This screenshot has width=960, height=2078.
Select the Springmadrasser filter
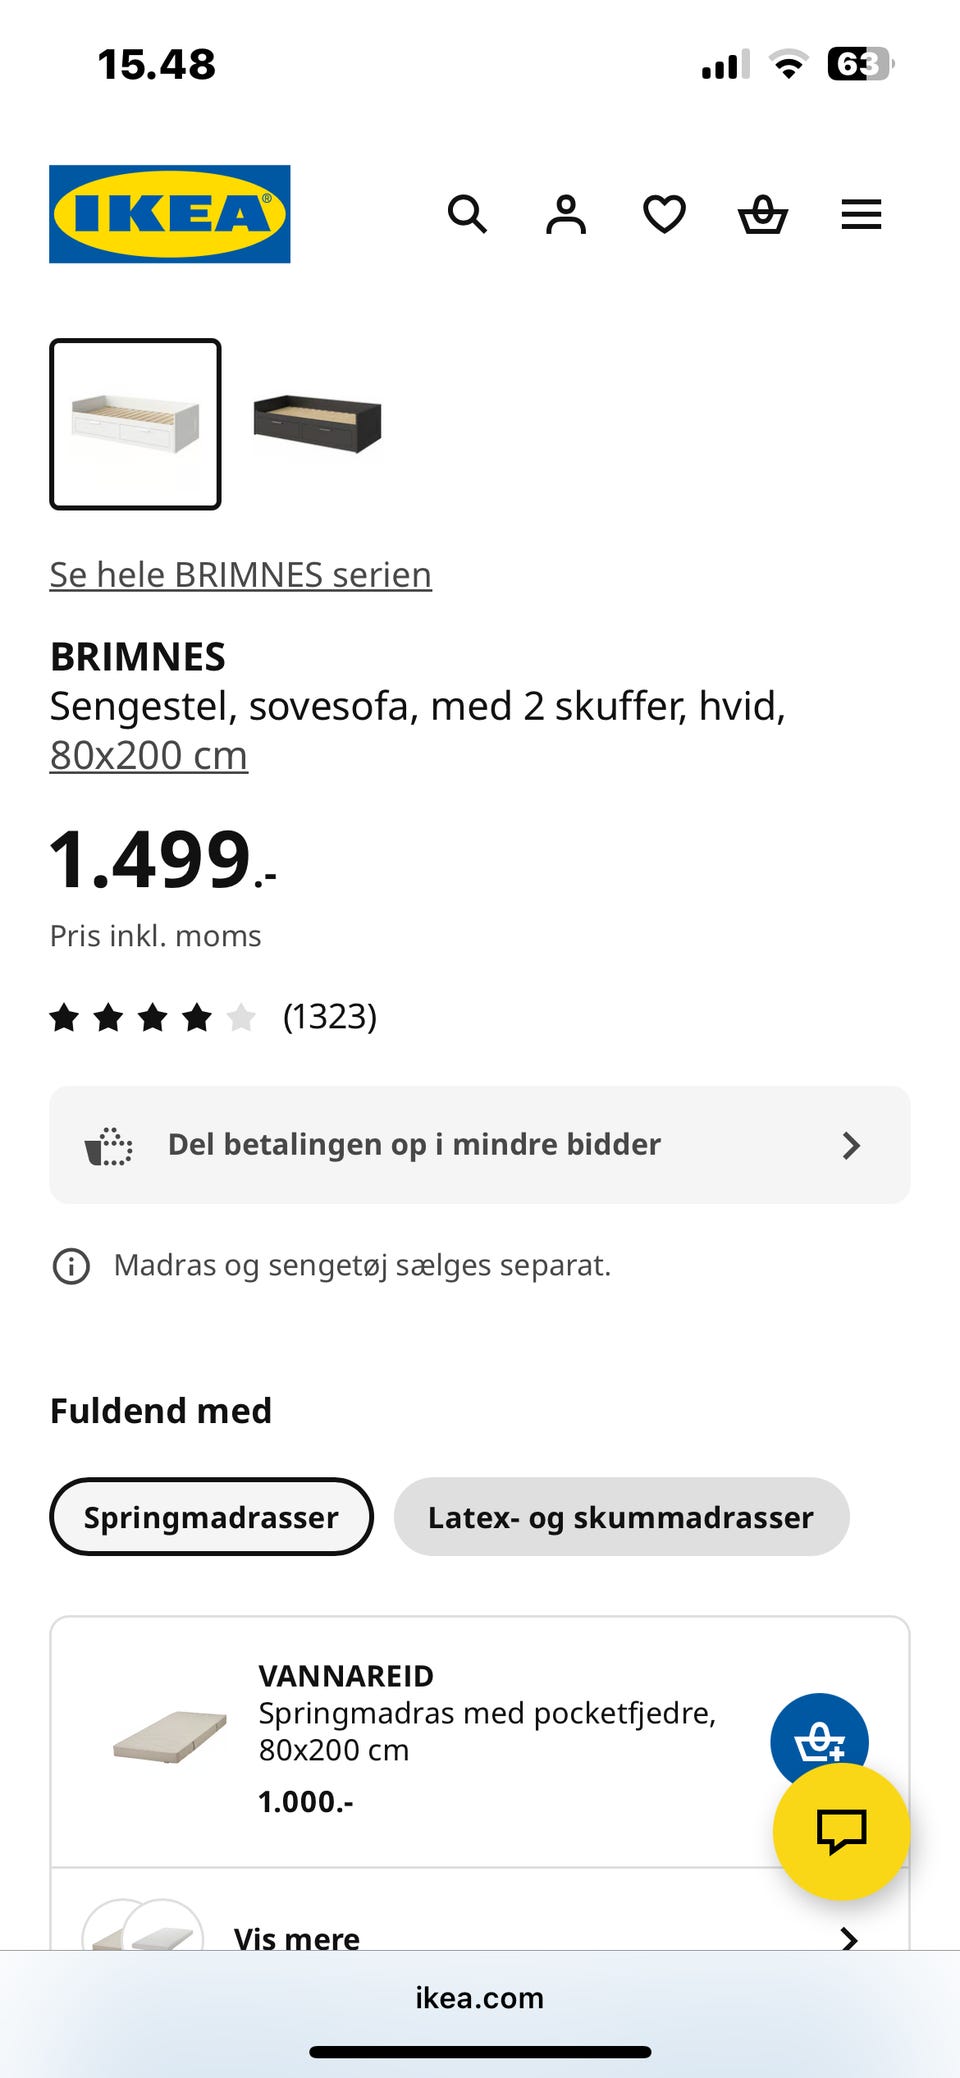(x=211, y=1517)
